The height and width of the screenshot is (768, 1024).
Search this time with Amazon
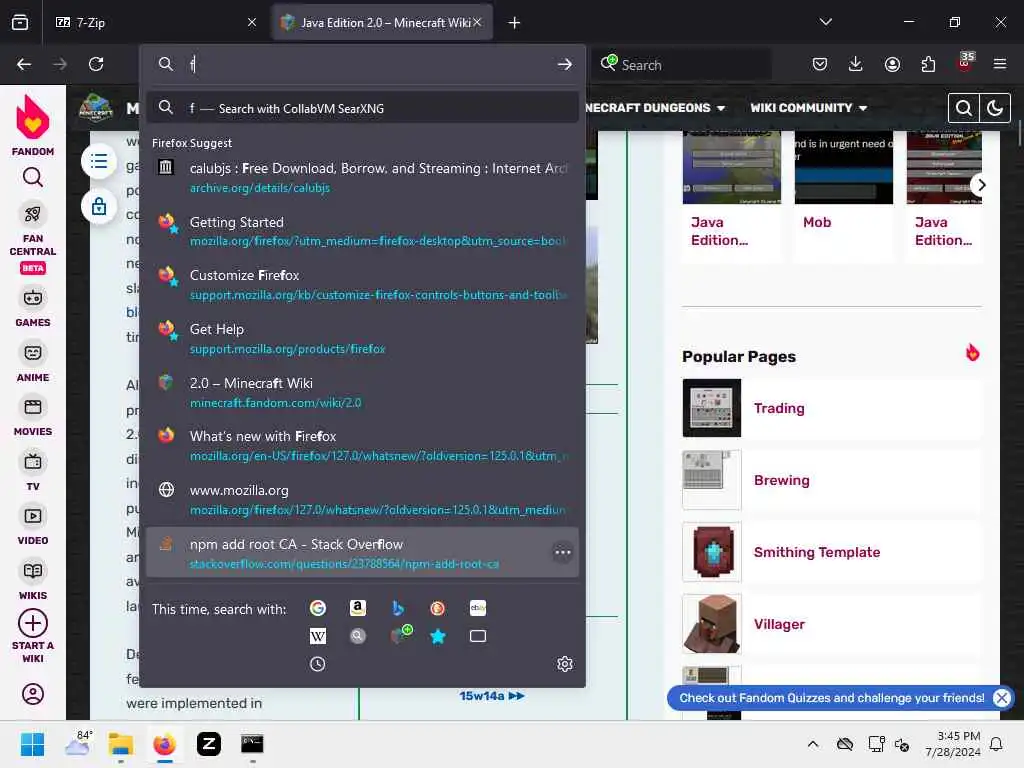tap(357, 608)
